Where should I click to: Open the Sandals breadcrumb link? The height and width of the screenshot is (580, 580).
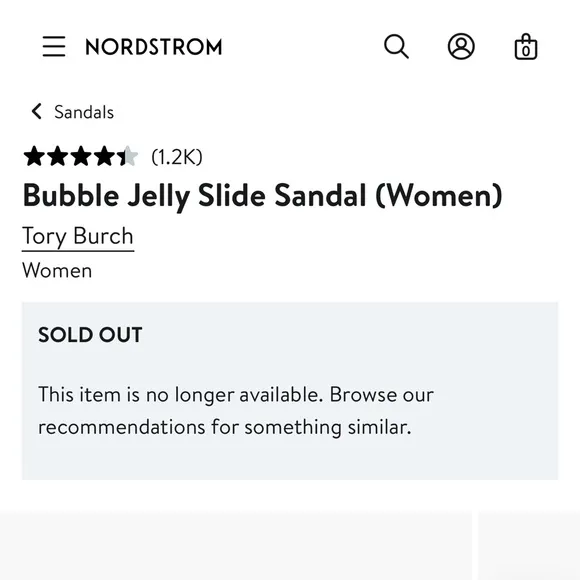[84, 112]
